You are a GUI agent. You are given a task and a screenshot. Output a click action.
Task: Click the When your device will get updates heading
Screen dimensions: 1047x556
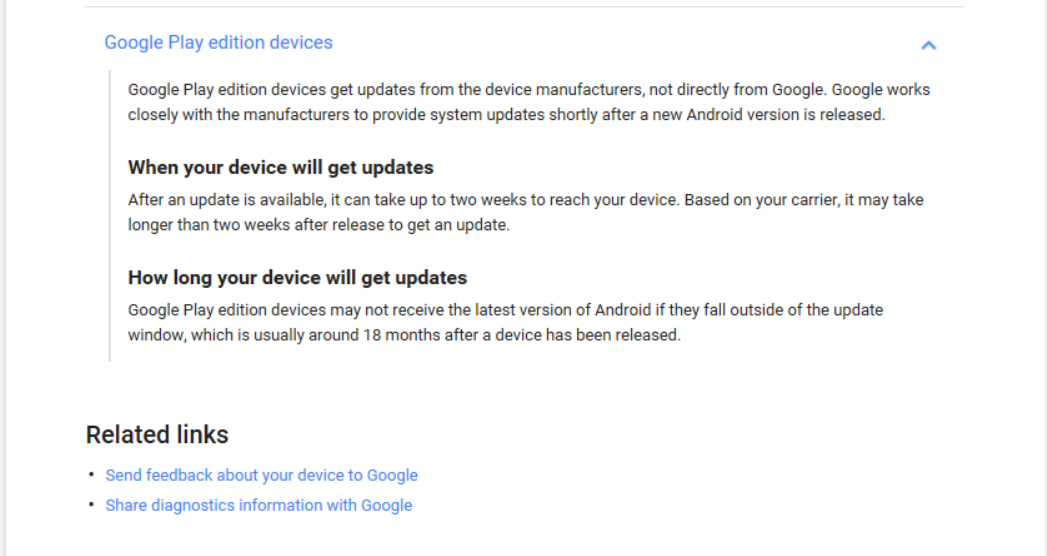[280, 167]
